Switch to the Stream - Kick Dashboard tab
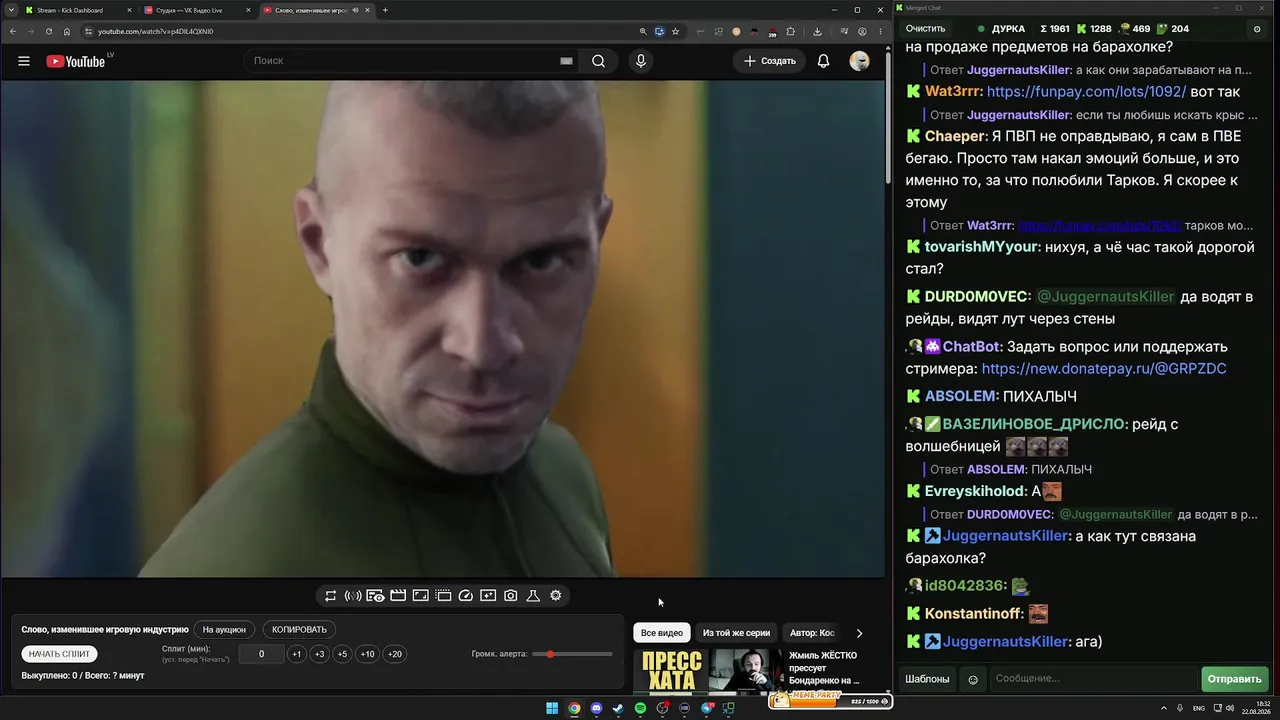The width and height of the screenshot is (1280, 720). point(79,10)
